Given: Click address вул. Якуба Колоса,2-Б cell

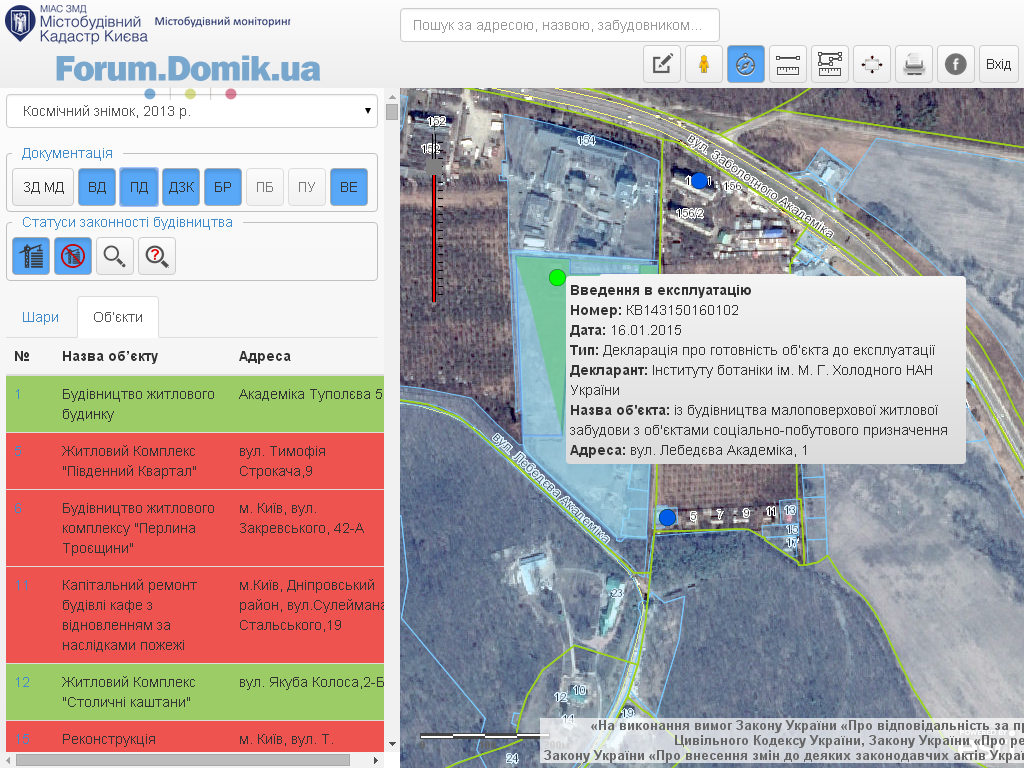Looking at the screenshot, I should tap(311, 682).
